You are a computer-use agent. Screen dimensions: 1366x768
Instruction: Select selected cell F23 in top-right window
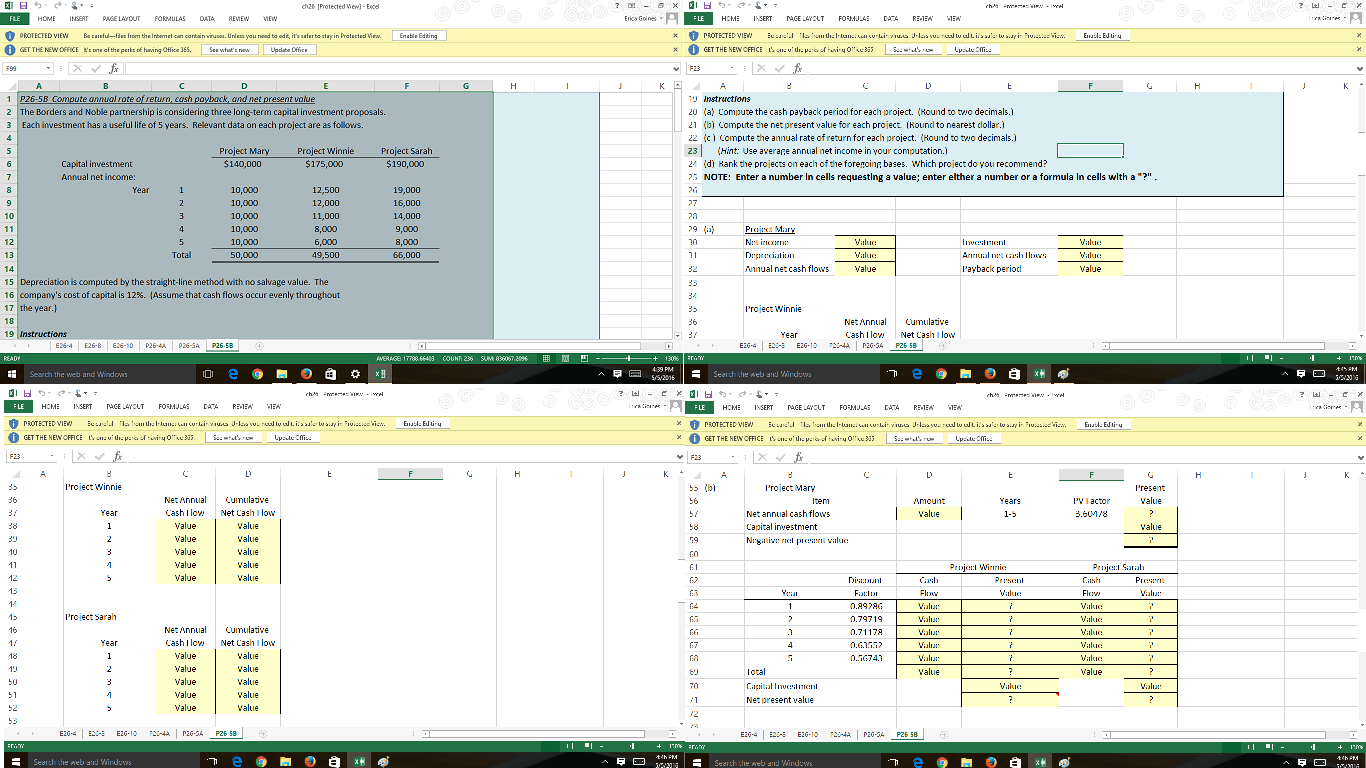tap(1091, 150)
